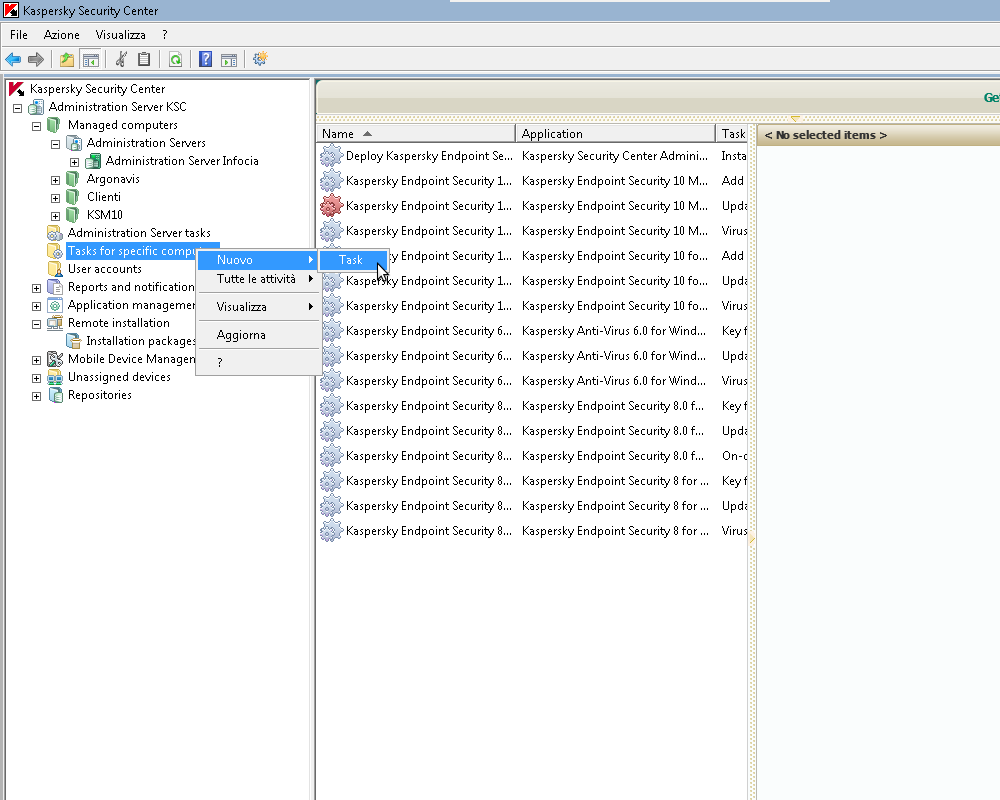Viewport: 1000px width, 800px height.
Task: Open the Azione menu
Action: click(x=61, y=35)
